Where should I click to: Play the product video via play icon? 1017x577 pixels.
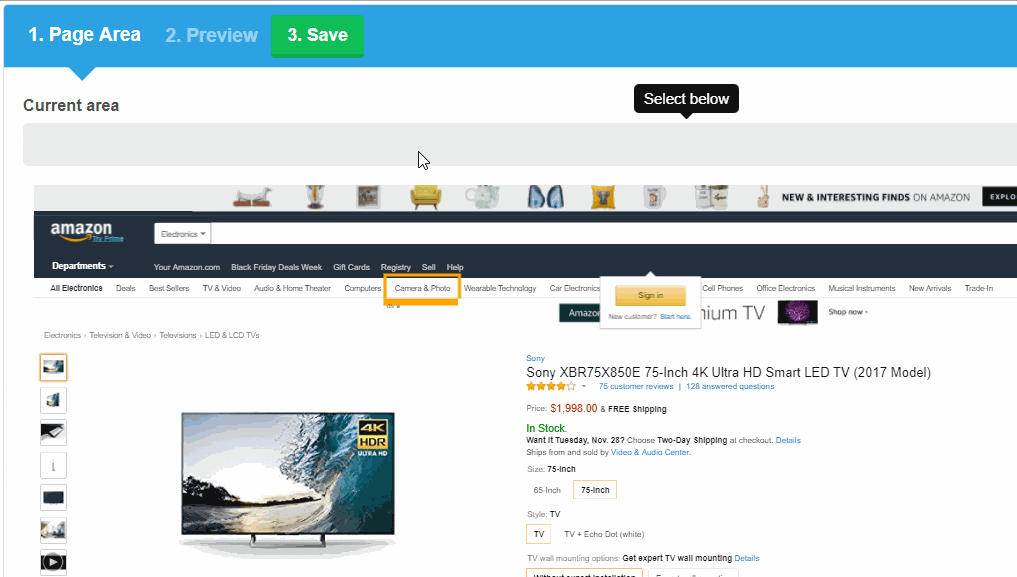(53, 561)
